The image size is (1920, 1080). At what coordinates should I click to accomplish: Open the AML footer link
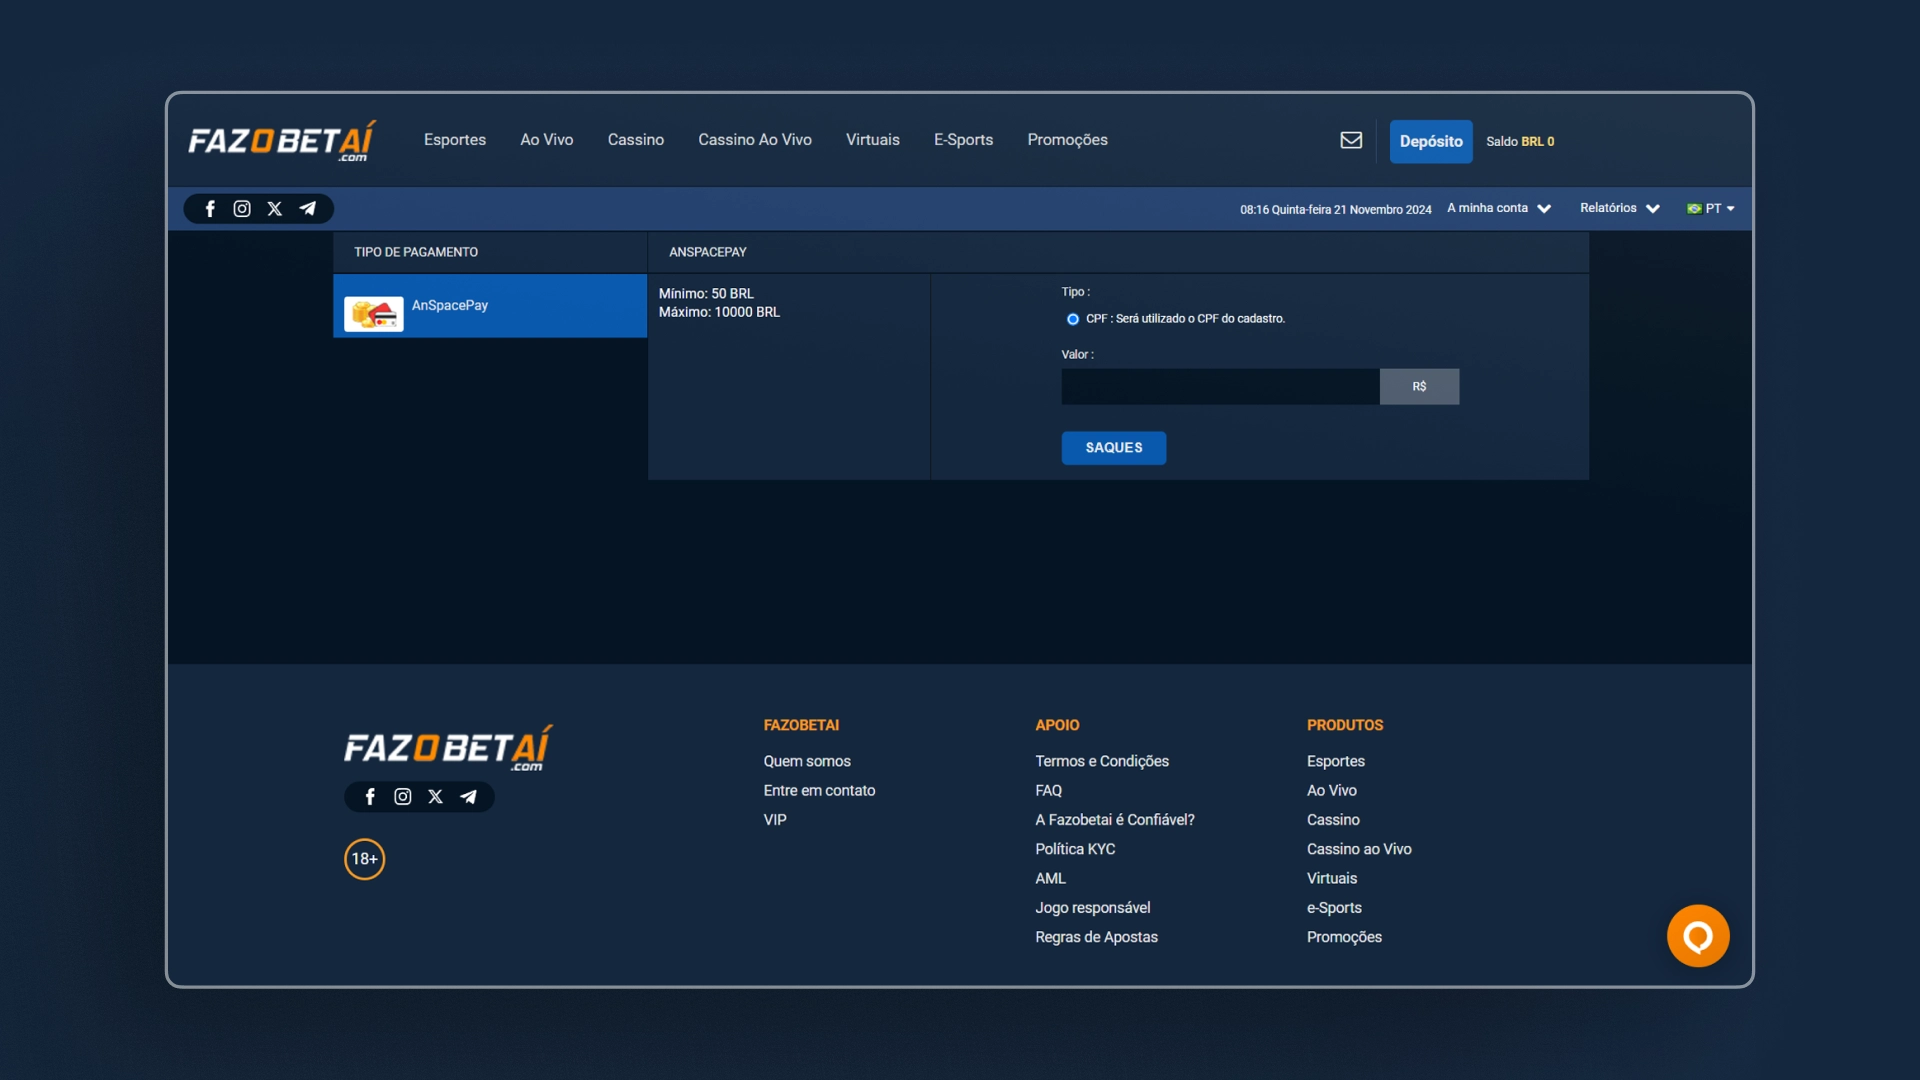pyautogui.click(x=1051, y=878)
